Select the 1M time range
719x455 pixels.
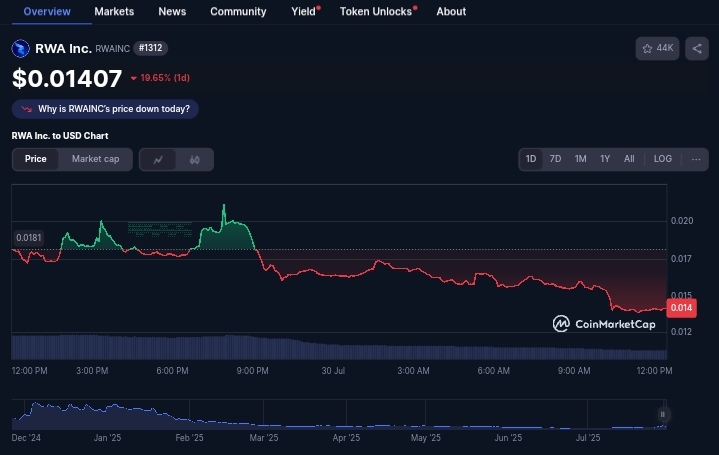[x=581, y=159]
